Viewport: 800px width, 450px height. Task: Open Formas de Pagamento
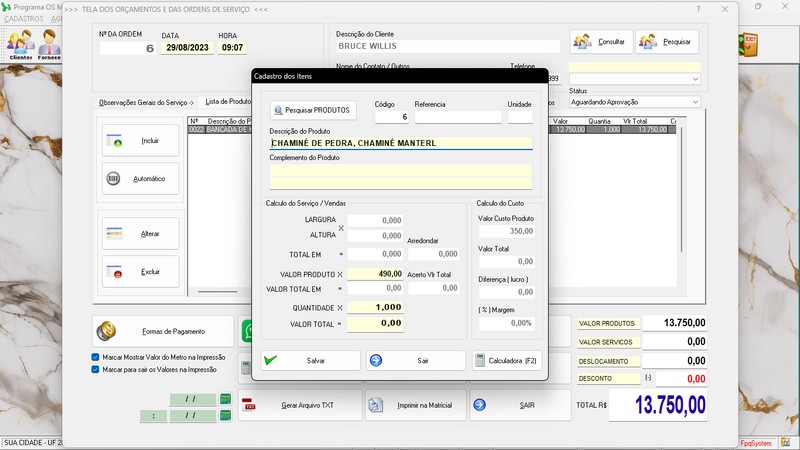pyautogui.click(x=164, y=331)
